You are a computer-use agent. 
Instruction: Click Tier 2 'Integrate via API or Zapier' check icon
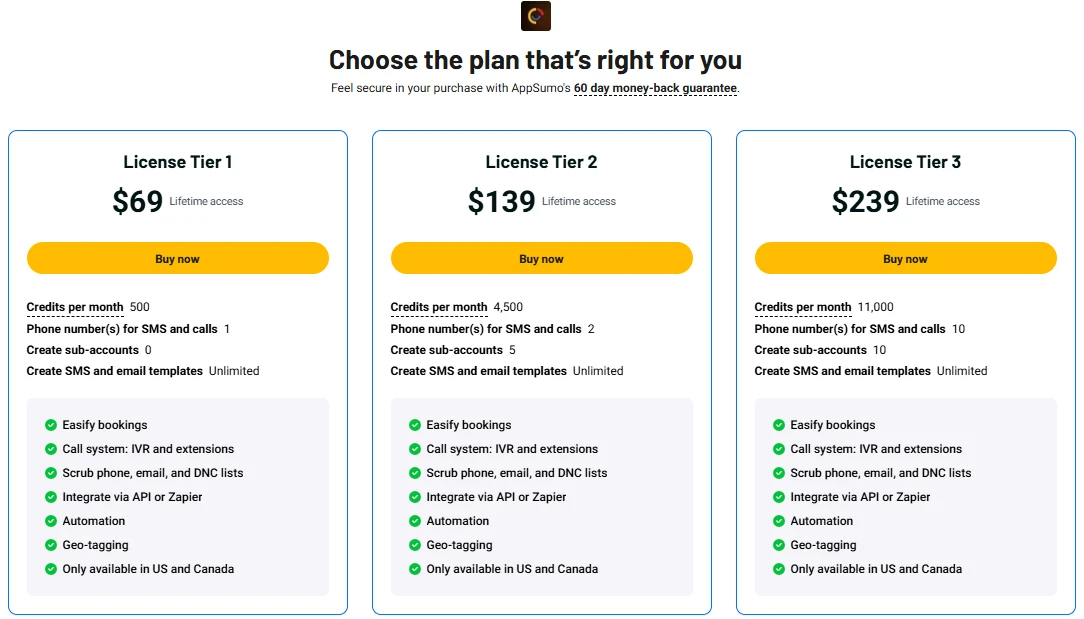(415, 497)
